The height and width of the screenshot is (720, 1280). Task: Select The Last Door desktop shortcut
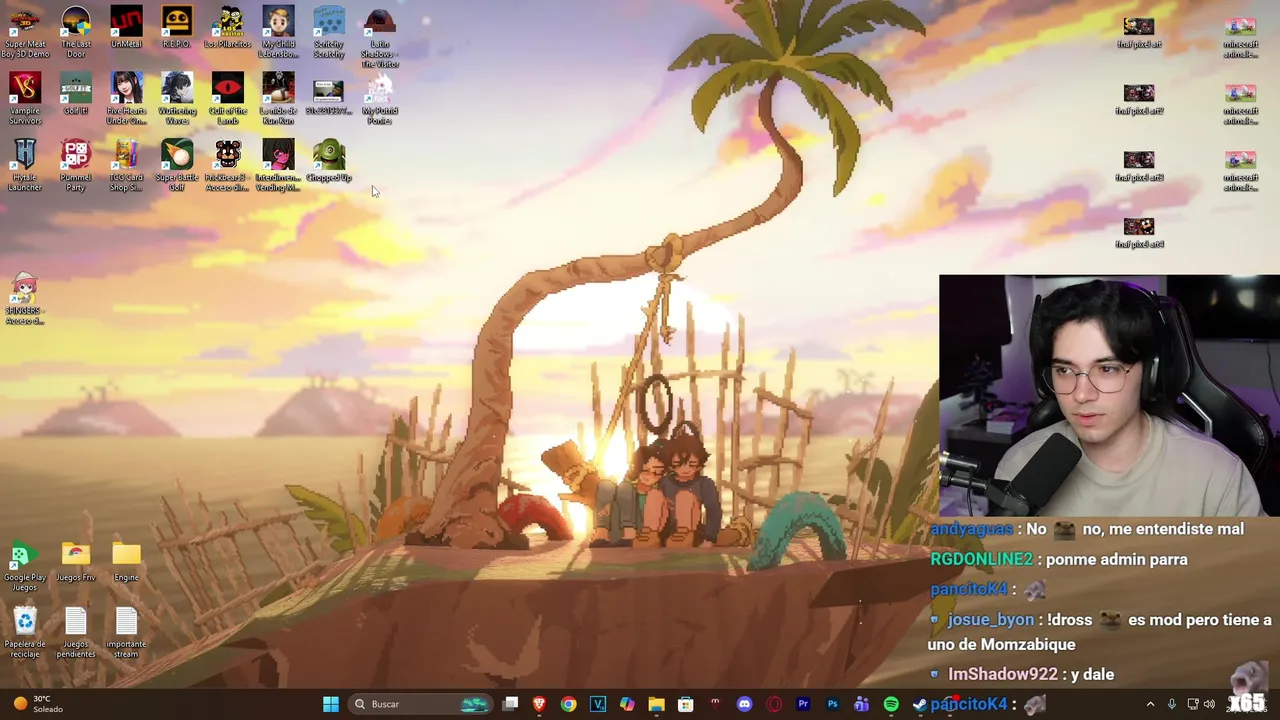(76, 32)
